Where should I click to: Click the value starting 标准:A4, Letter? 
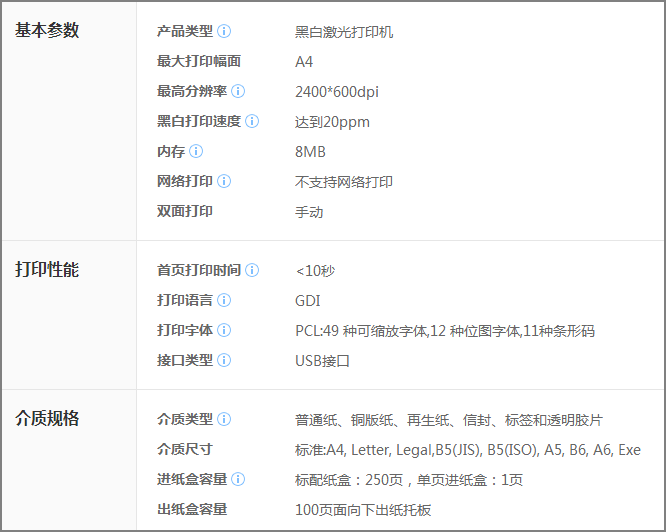(468, 450)
